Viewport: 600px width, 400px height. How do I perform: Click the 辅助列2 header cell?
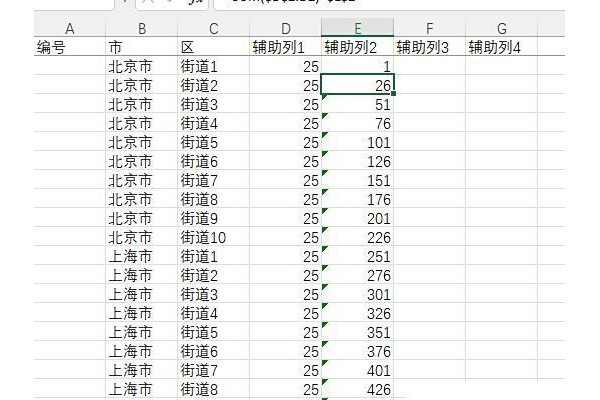click(357, 47)
